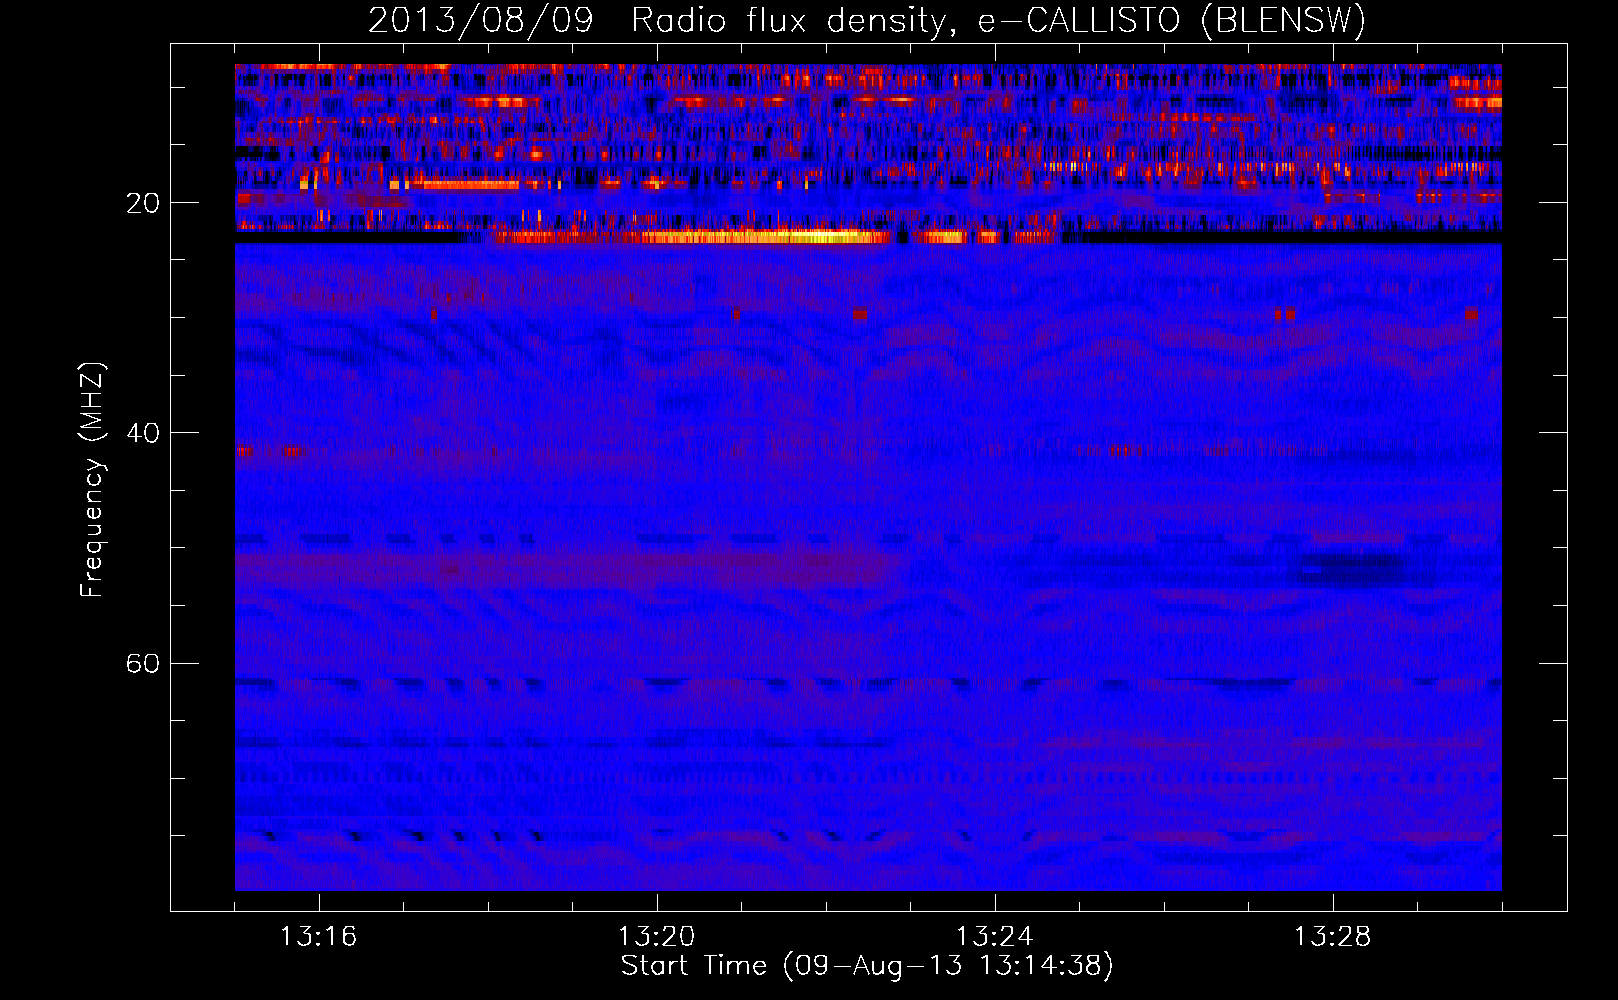1618x1000 pixels.
Task: Click the 40 MHz frequency tick label
Action: pyautogui.click(x=142, y=433)
